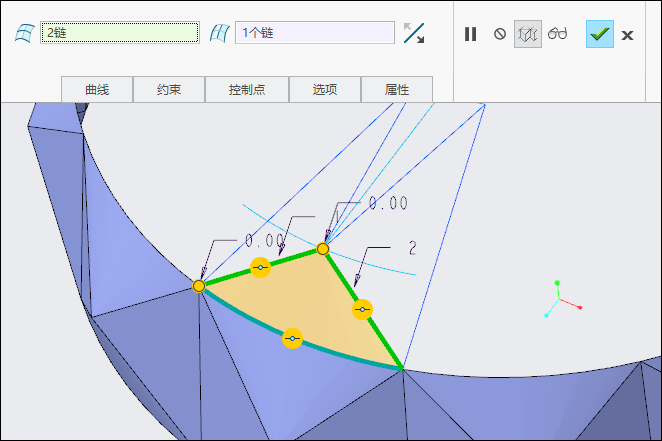Click the constraint marker on left green edge
The height and width of the screenshot is (441, 662).
pyautogui.click(x=260, y=268)
